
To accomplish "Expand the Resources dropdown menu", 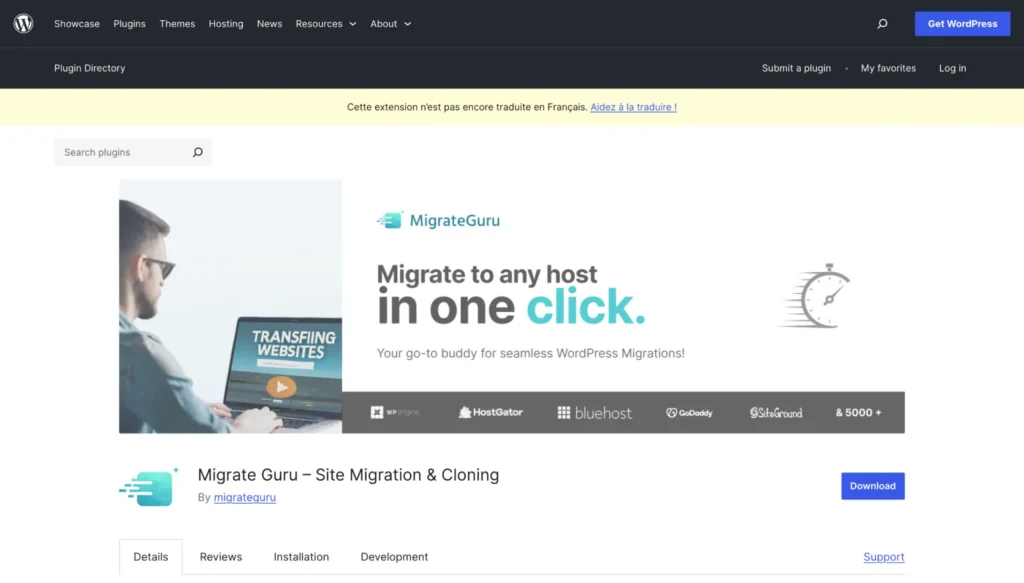I will [x=326, y=24].
